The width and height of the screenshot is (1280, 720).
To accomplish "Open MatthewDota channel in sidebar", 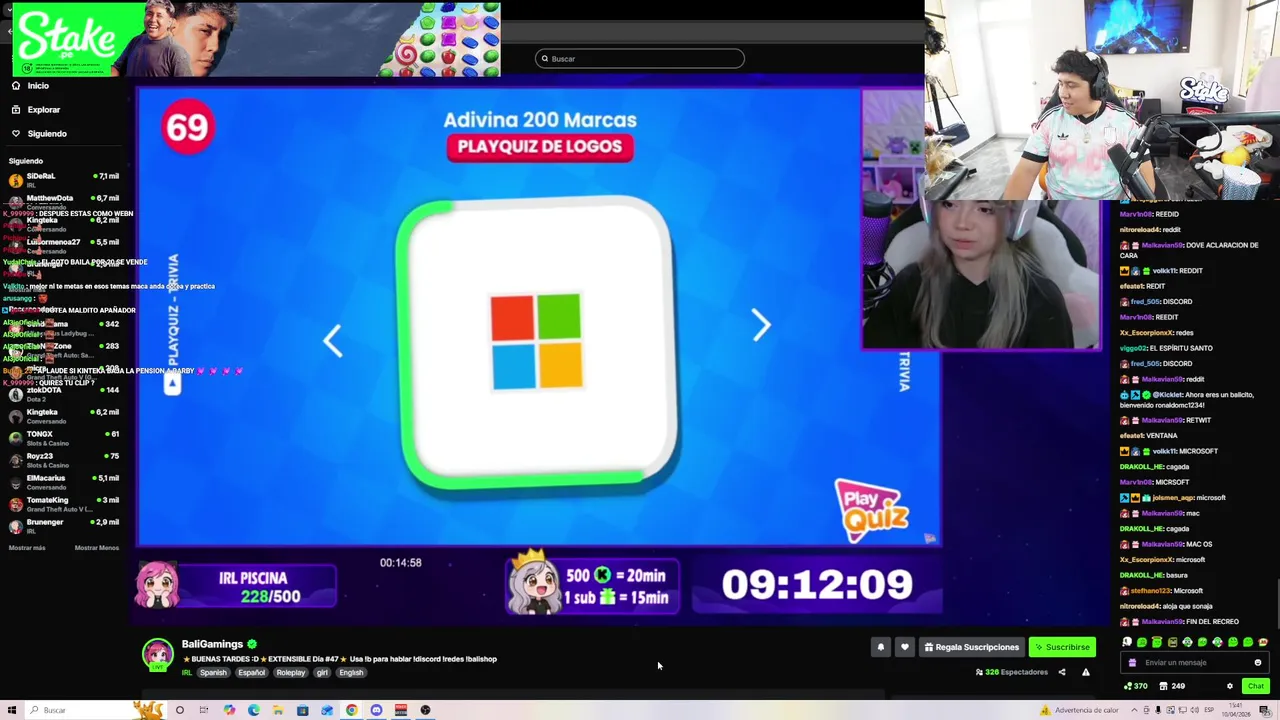I will pos(63,202).
